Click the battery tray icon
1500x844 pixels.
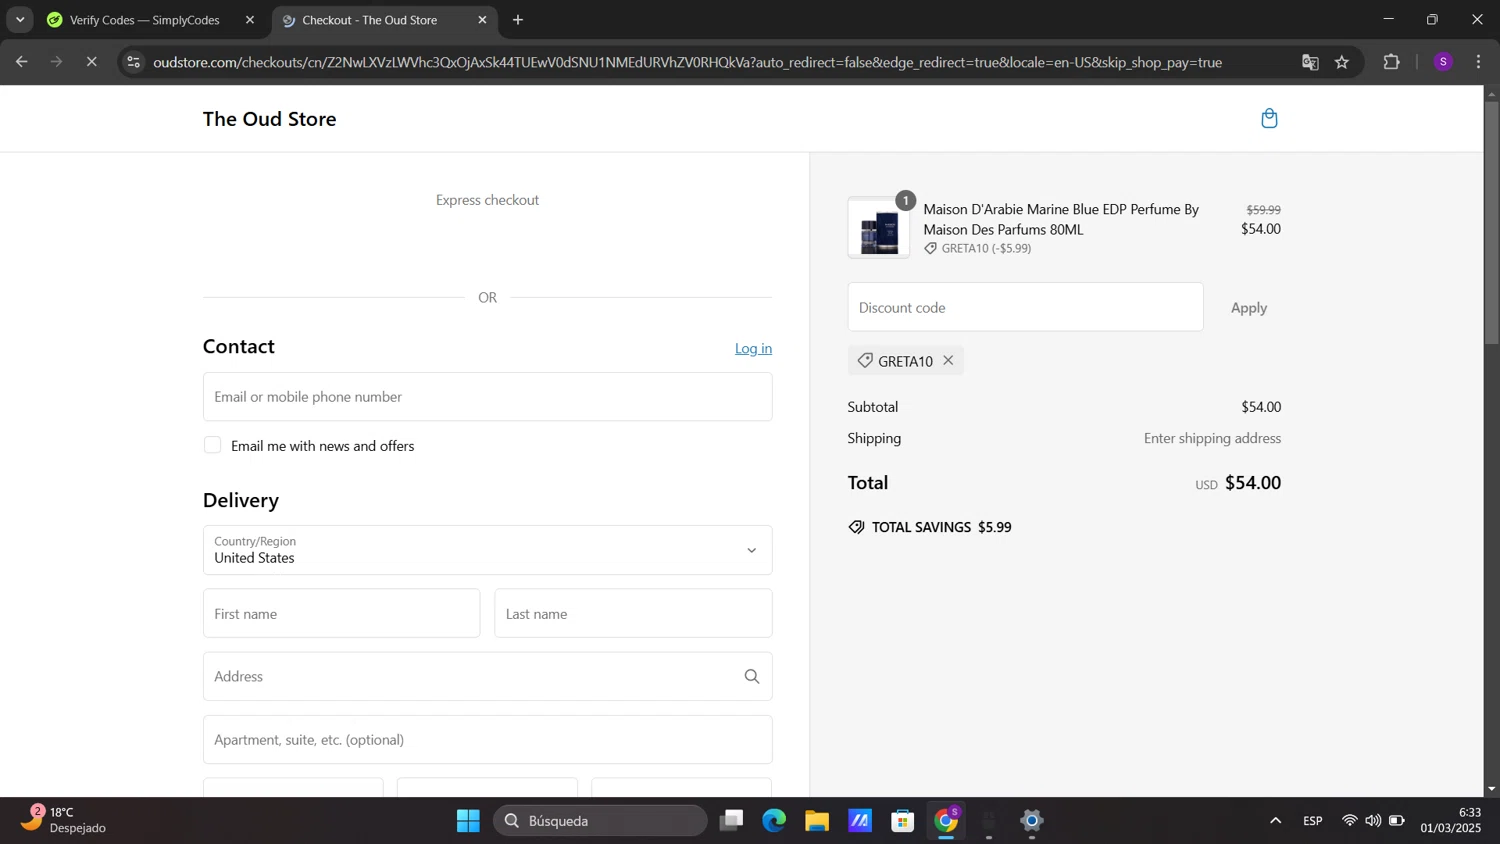1397,821
